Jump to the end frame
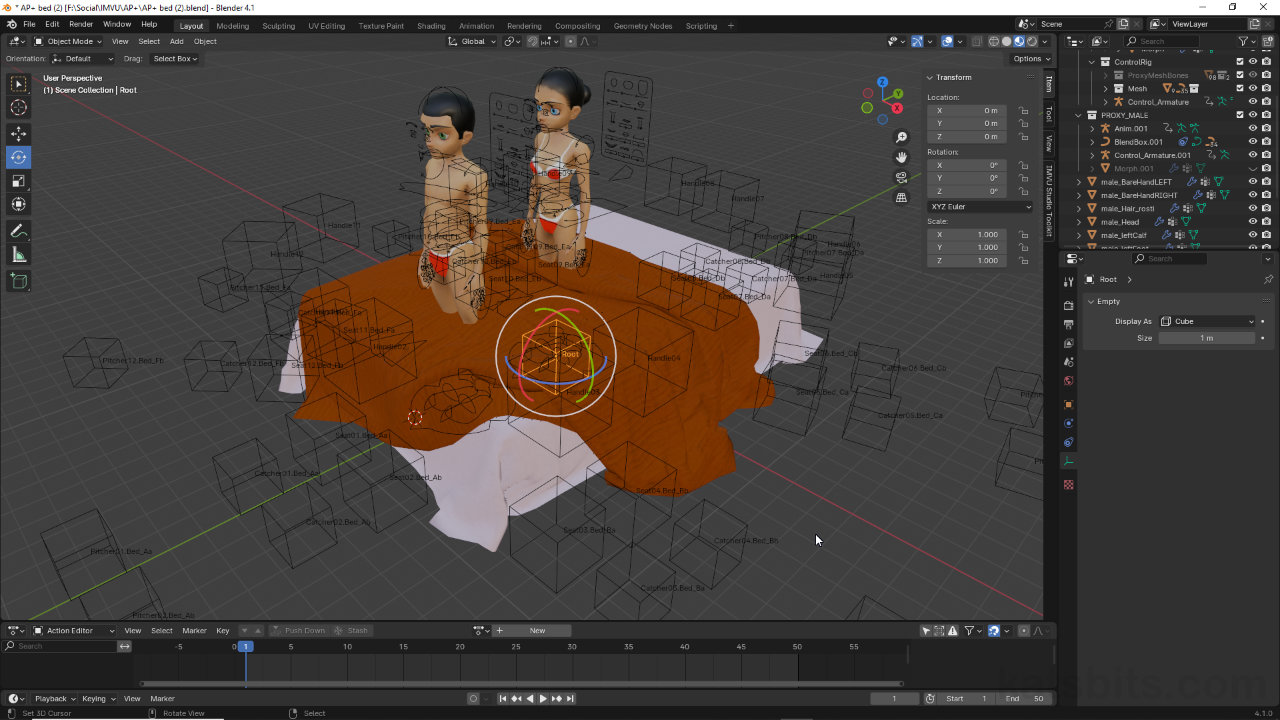The image size is (1280, 720). click(x=569, y=698)
